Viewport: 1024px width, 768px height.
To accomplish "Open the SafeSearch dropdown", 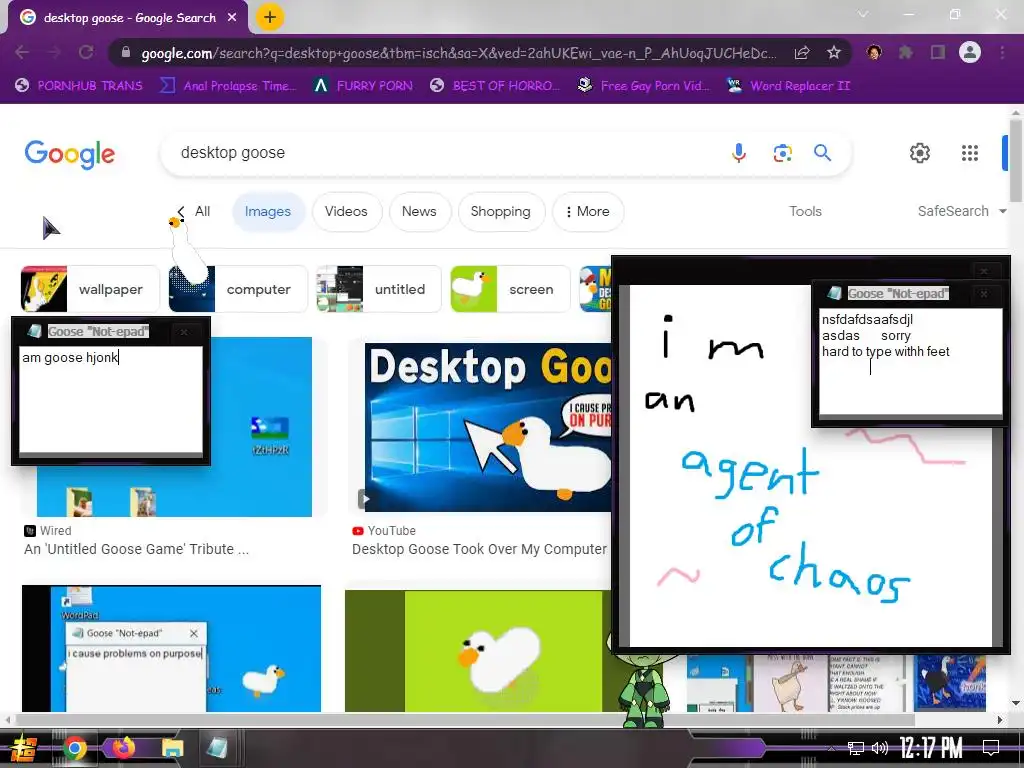I will (961, 211).
